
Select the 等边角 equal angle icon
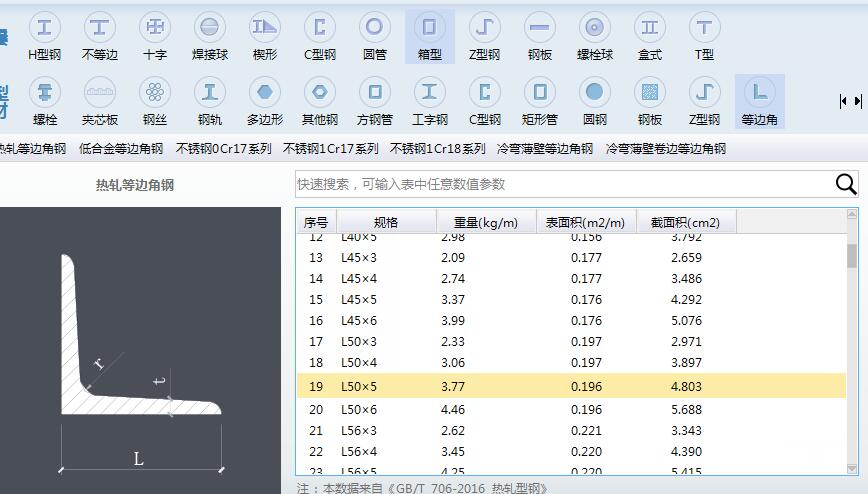[x=760, y=102]
